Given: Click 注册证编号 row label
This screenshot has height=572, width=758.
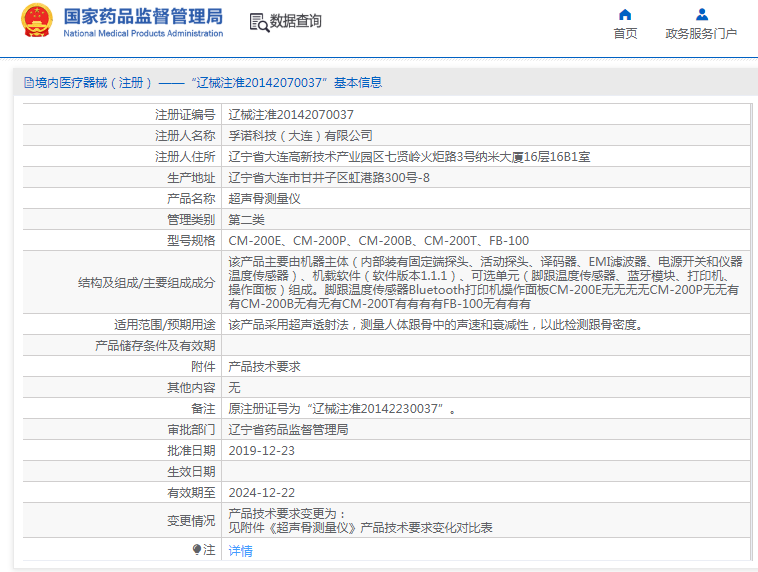Looking at the screenshot, I should pyautogui.click(x=185, y=115).
